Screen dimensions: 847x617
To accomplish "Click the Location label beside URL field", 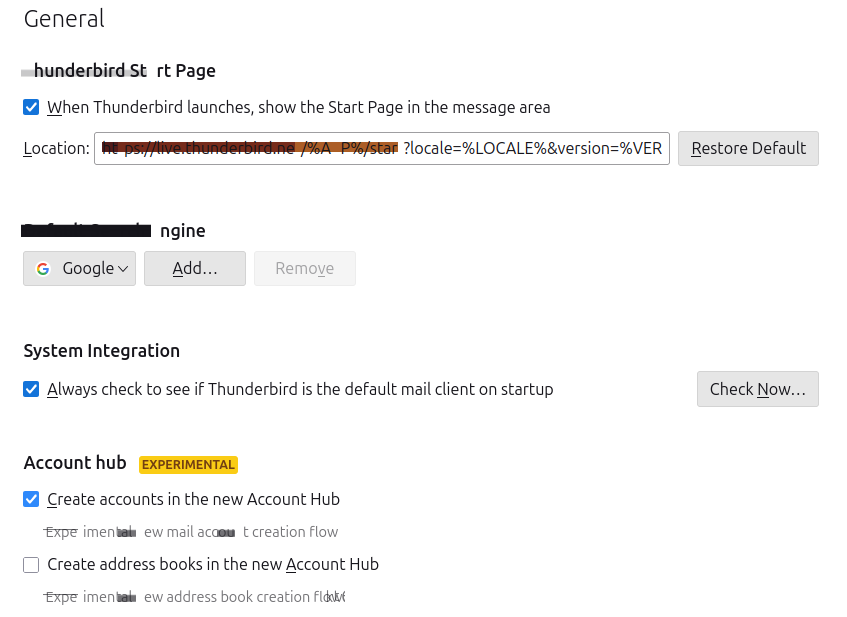I will [56, 149].
